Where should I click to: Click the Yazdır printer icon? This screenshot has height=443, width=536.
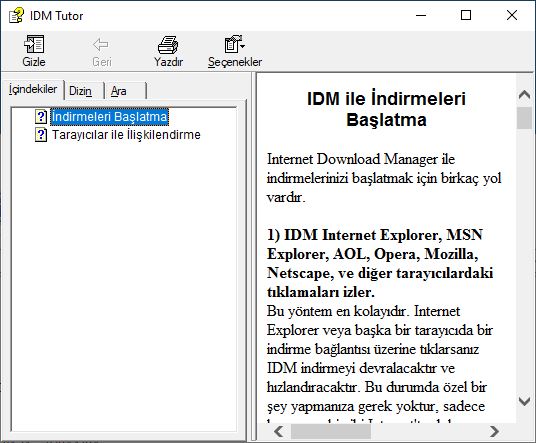[168, 45]
